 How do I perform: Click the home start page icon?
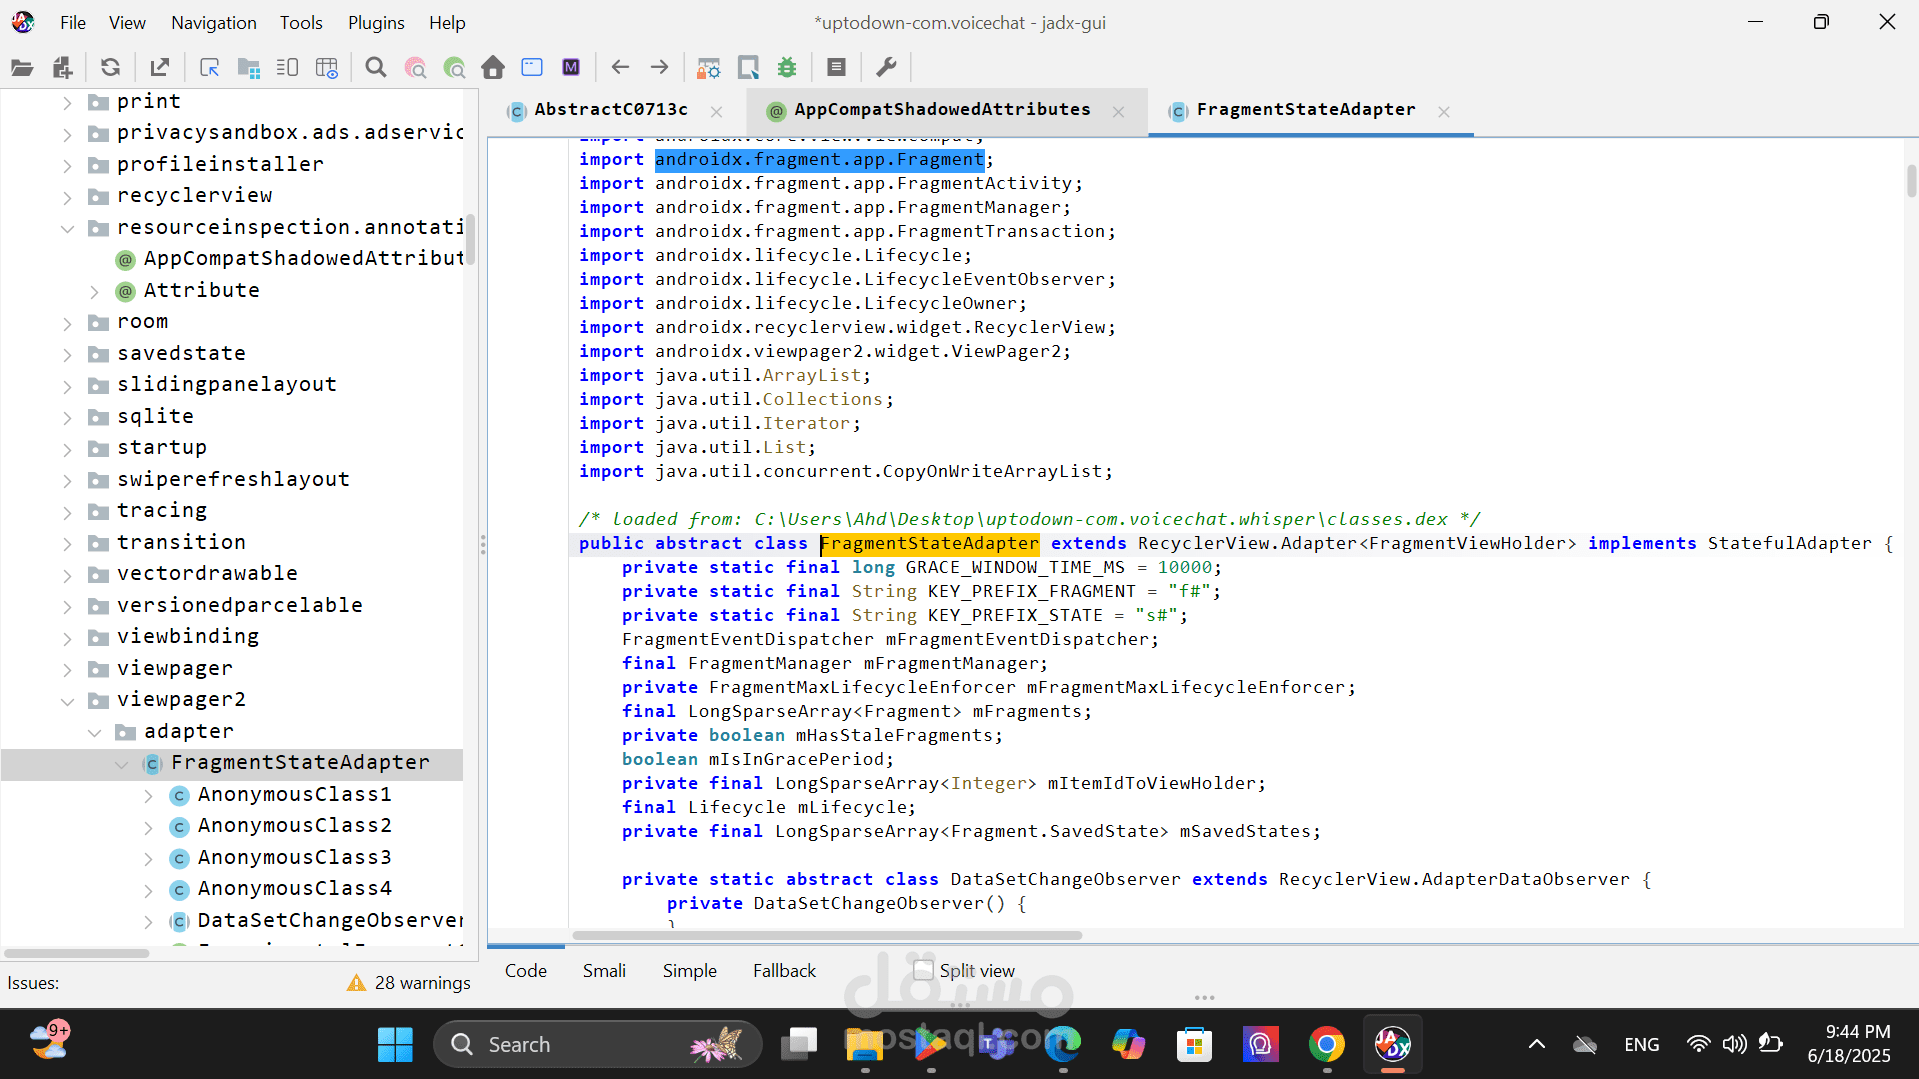tap(492, 68)
